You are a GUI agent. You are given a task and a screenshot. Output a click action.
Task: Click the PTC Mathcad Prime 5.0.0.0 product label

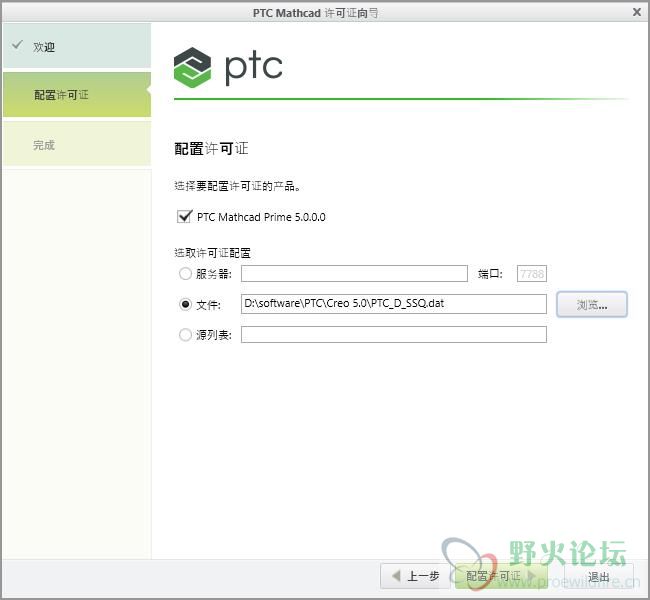[261, 217]
